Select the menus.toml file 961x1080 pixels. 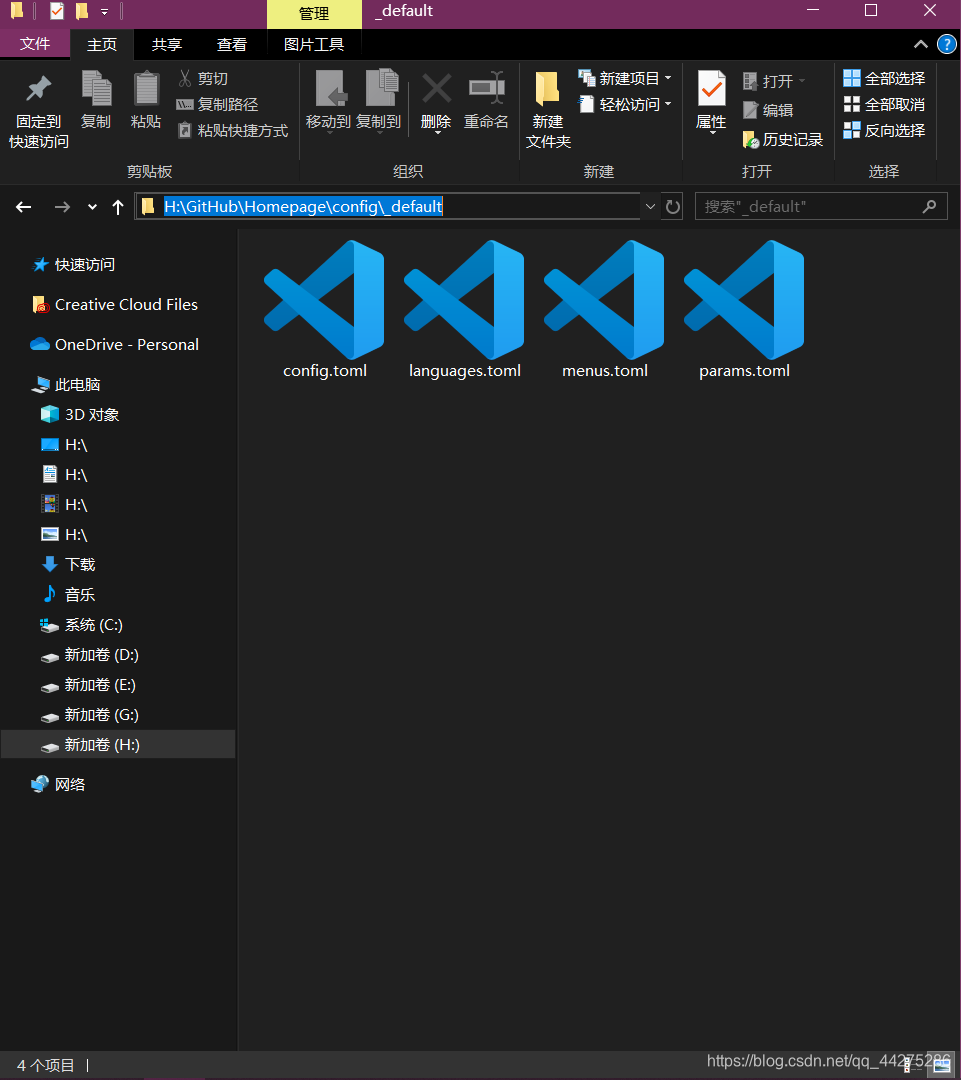[x=604, y=310]
